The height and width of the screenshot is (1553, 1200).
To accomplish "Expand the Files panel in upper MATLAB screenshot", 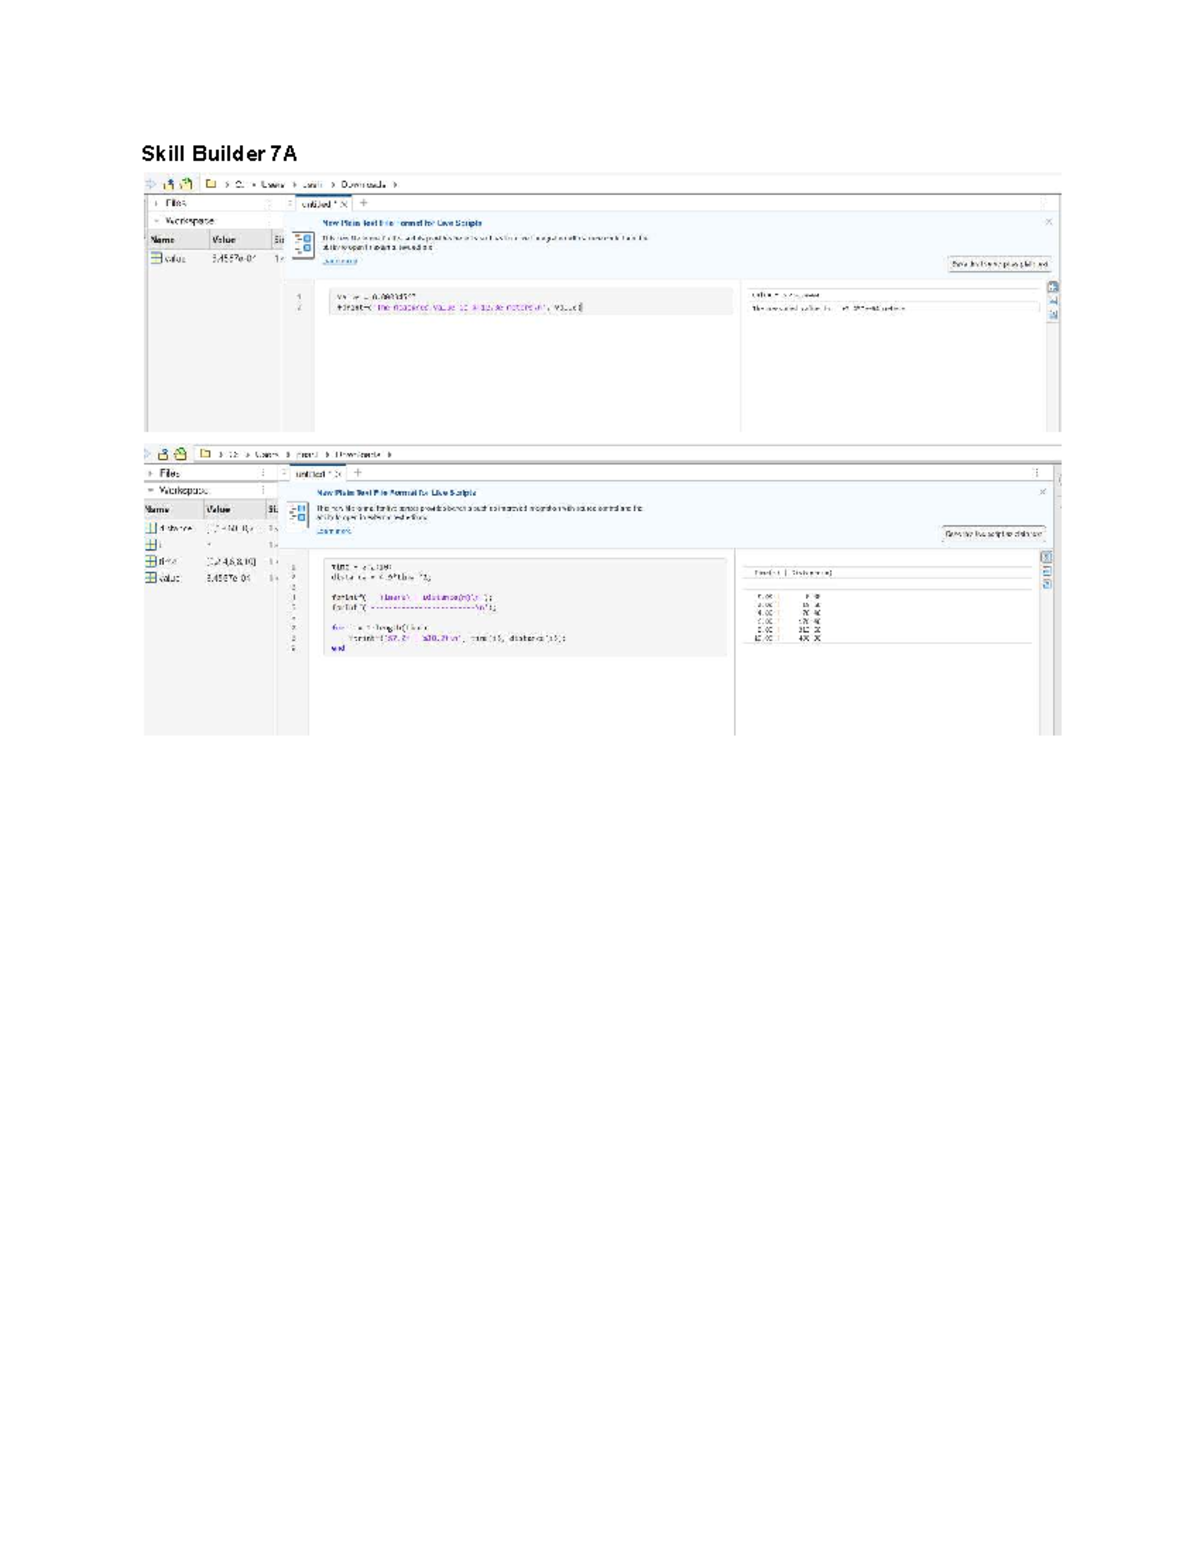I will [x=157, y=204].
